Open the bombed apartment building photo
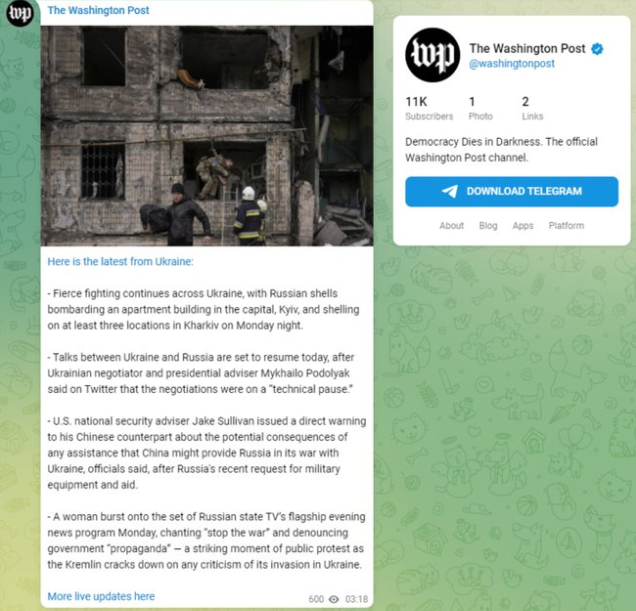Image resolution: width=636 pixels, height=611 pixels. [x=207, y=136]
